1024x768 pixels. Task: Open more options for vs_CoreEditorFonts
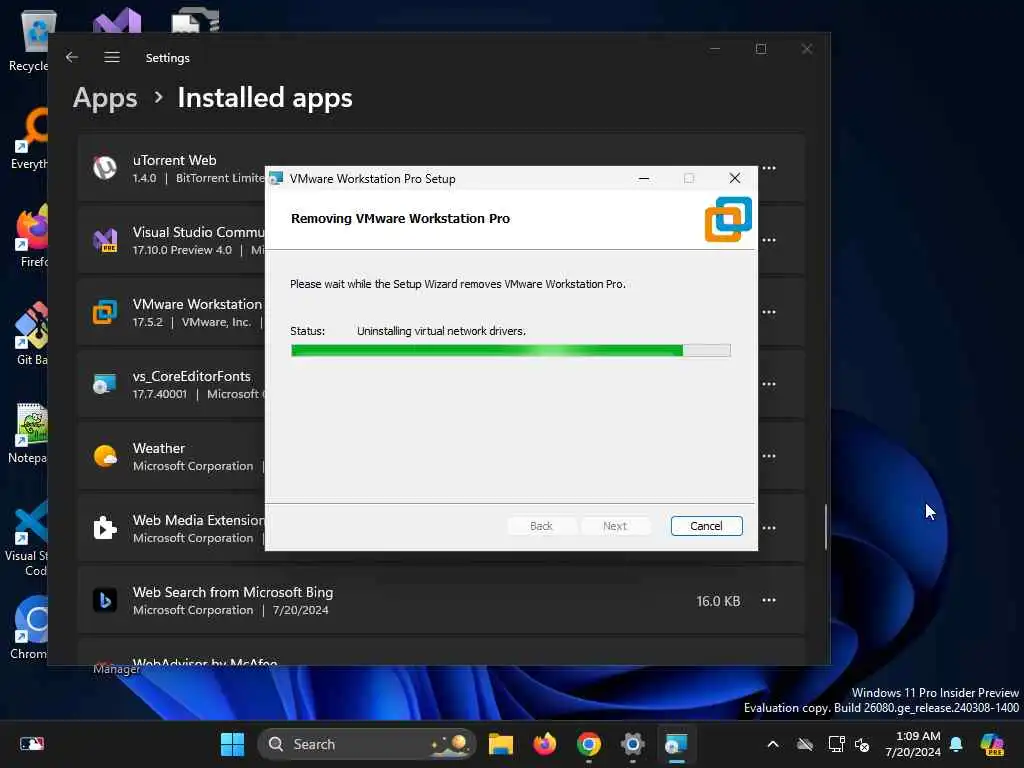769,384
